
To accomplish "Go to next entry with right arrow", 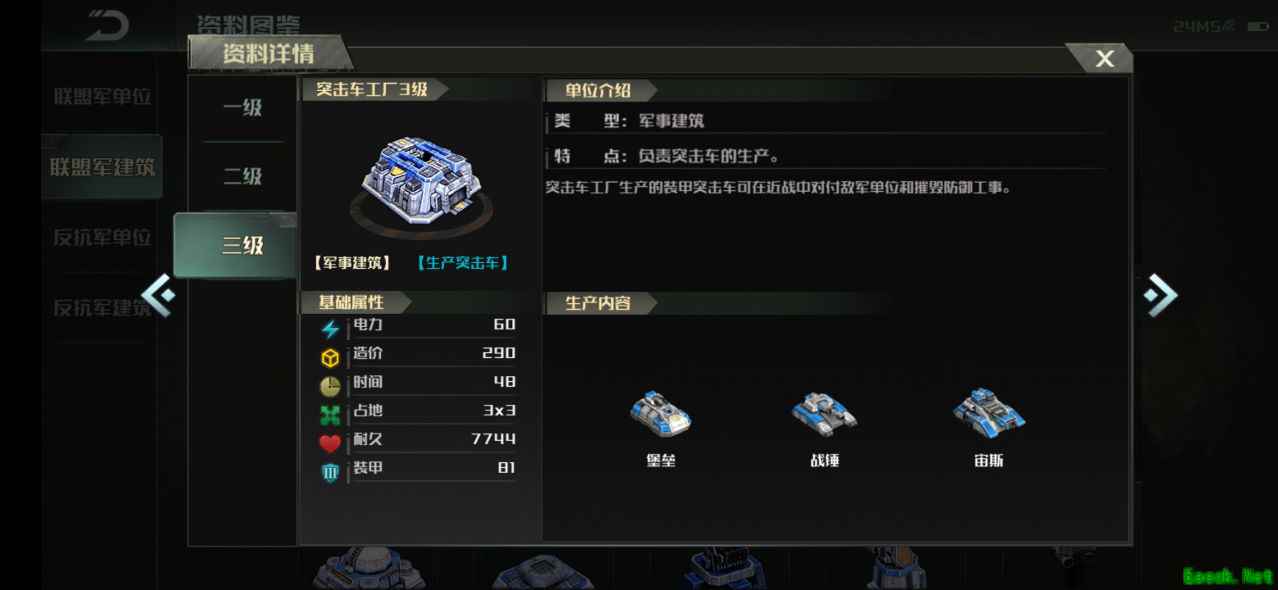I will point(1161,294).
